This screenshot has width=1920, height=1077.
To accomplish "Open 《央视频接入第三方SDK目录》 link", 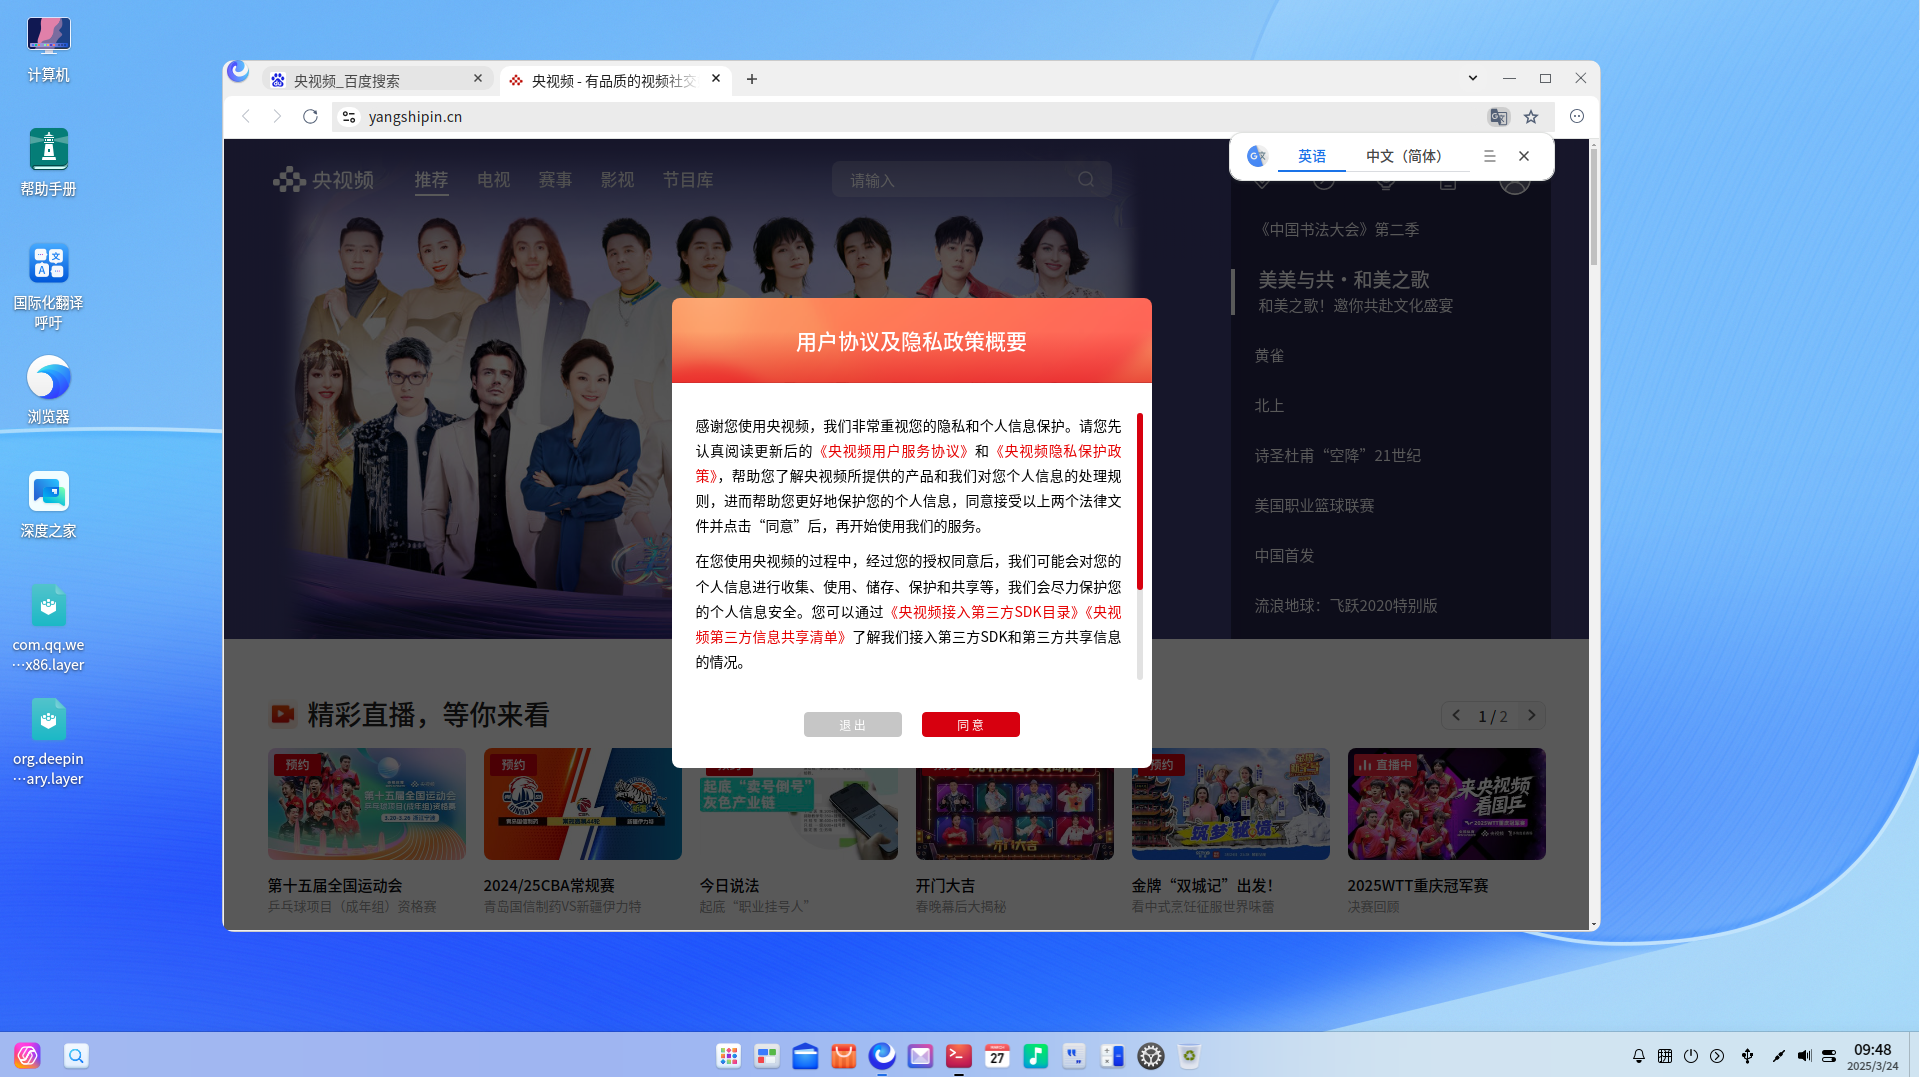I will [984, 612].
